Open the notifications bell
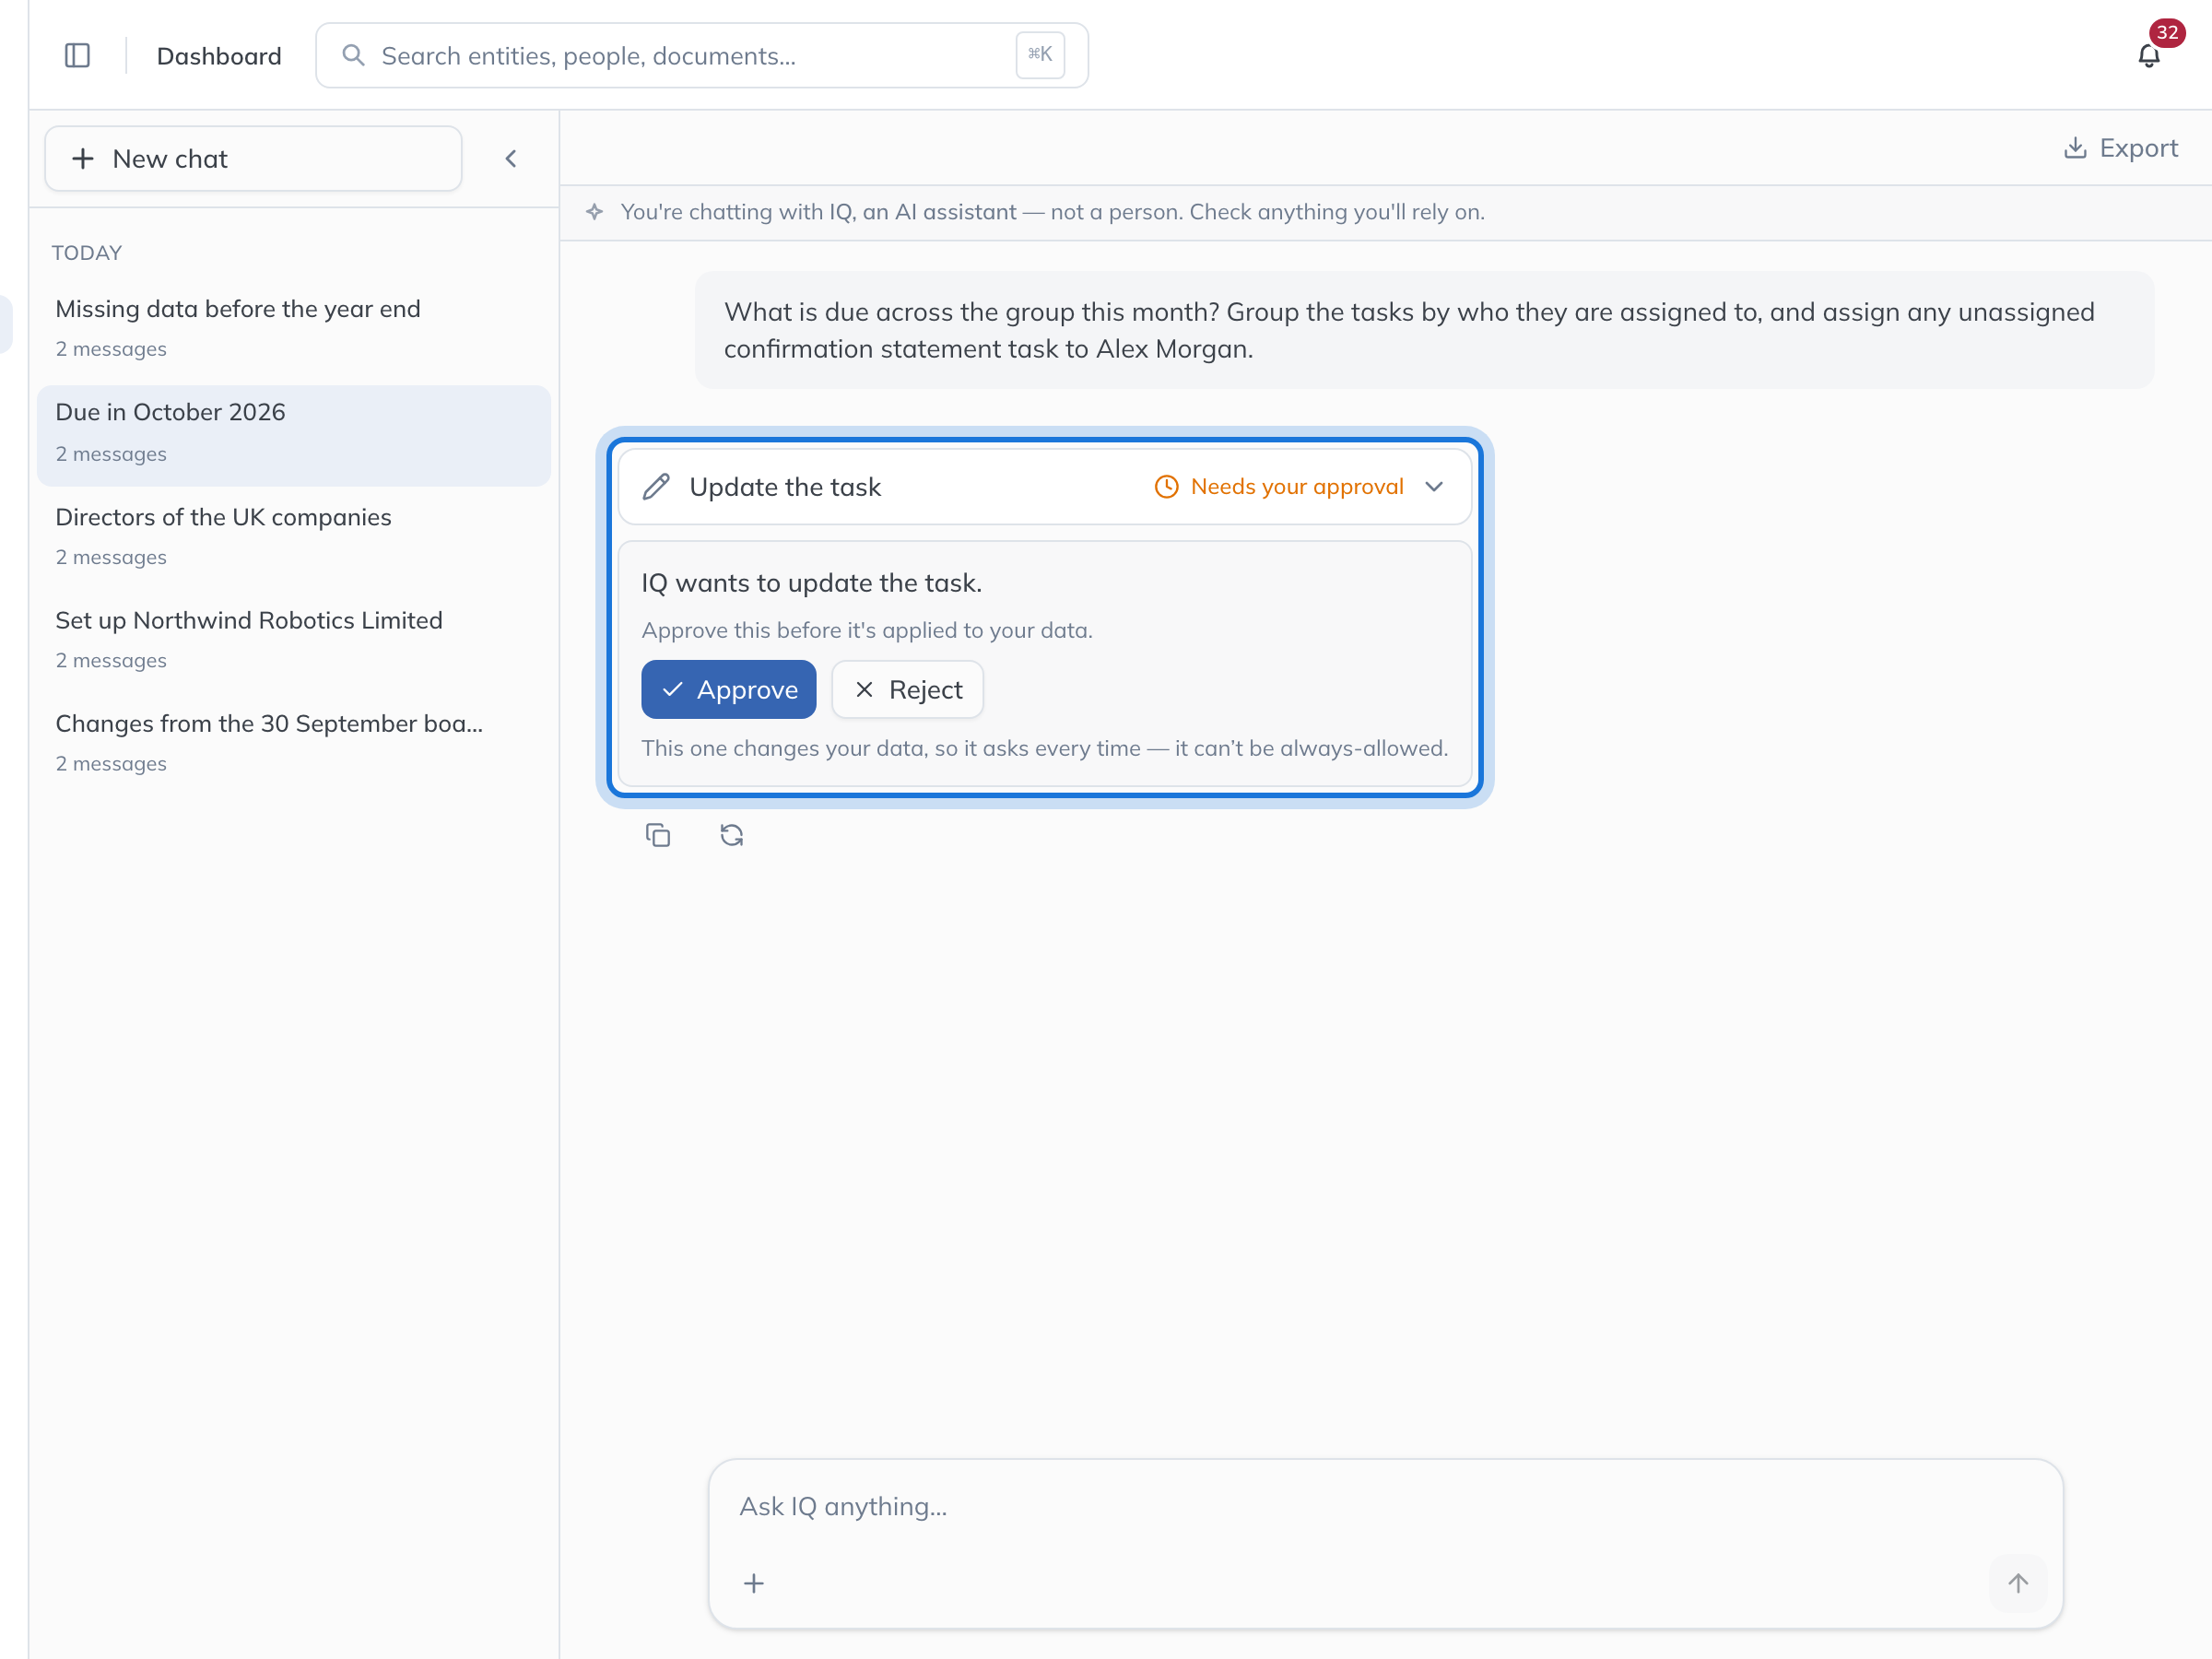2212x1659 pixels. [2148, 56]
